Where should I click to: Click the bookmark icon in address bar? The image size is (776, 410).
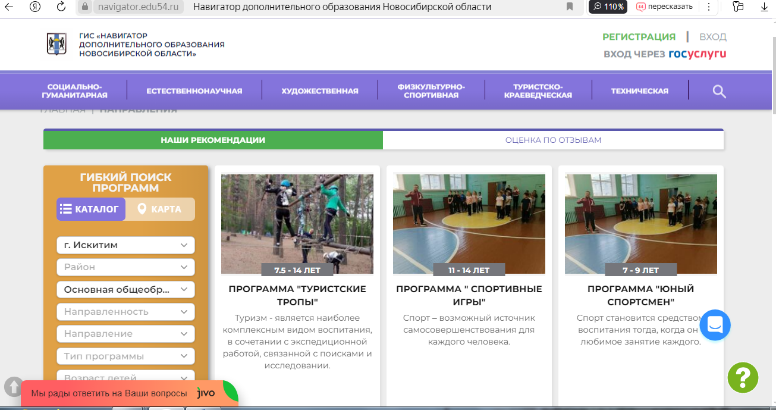[x=569, y=7]
